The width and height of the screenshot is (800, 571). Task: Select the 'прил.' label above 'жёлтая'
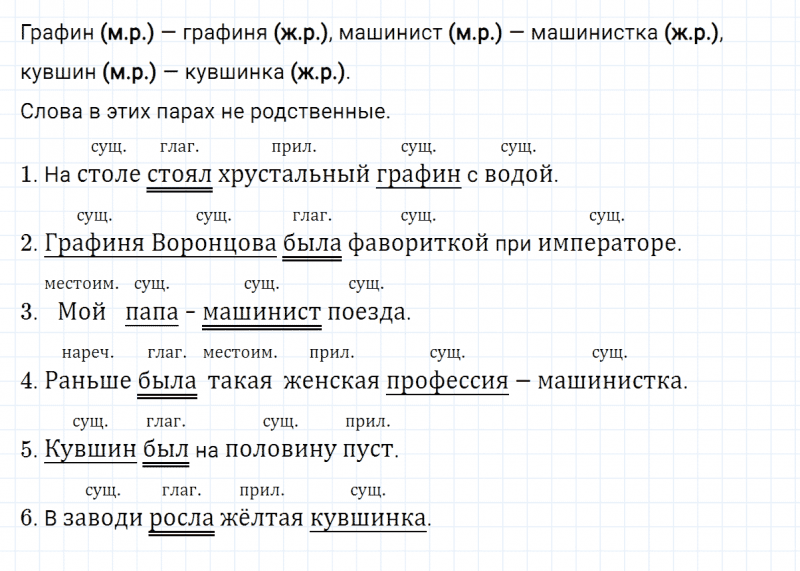pyautogui.click(x=262, y=490)
